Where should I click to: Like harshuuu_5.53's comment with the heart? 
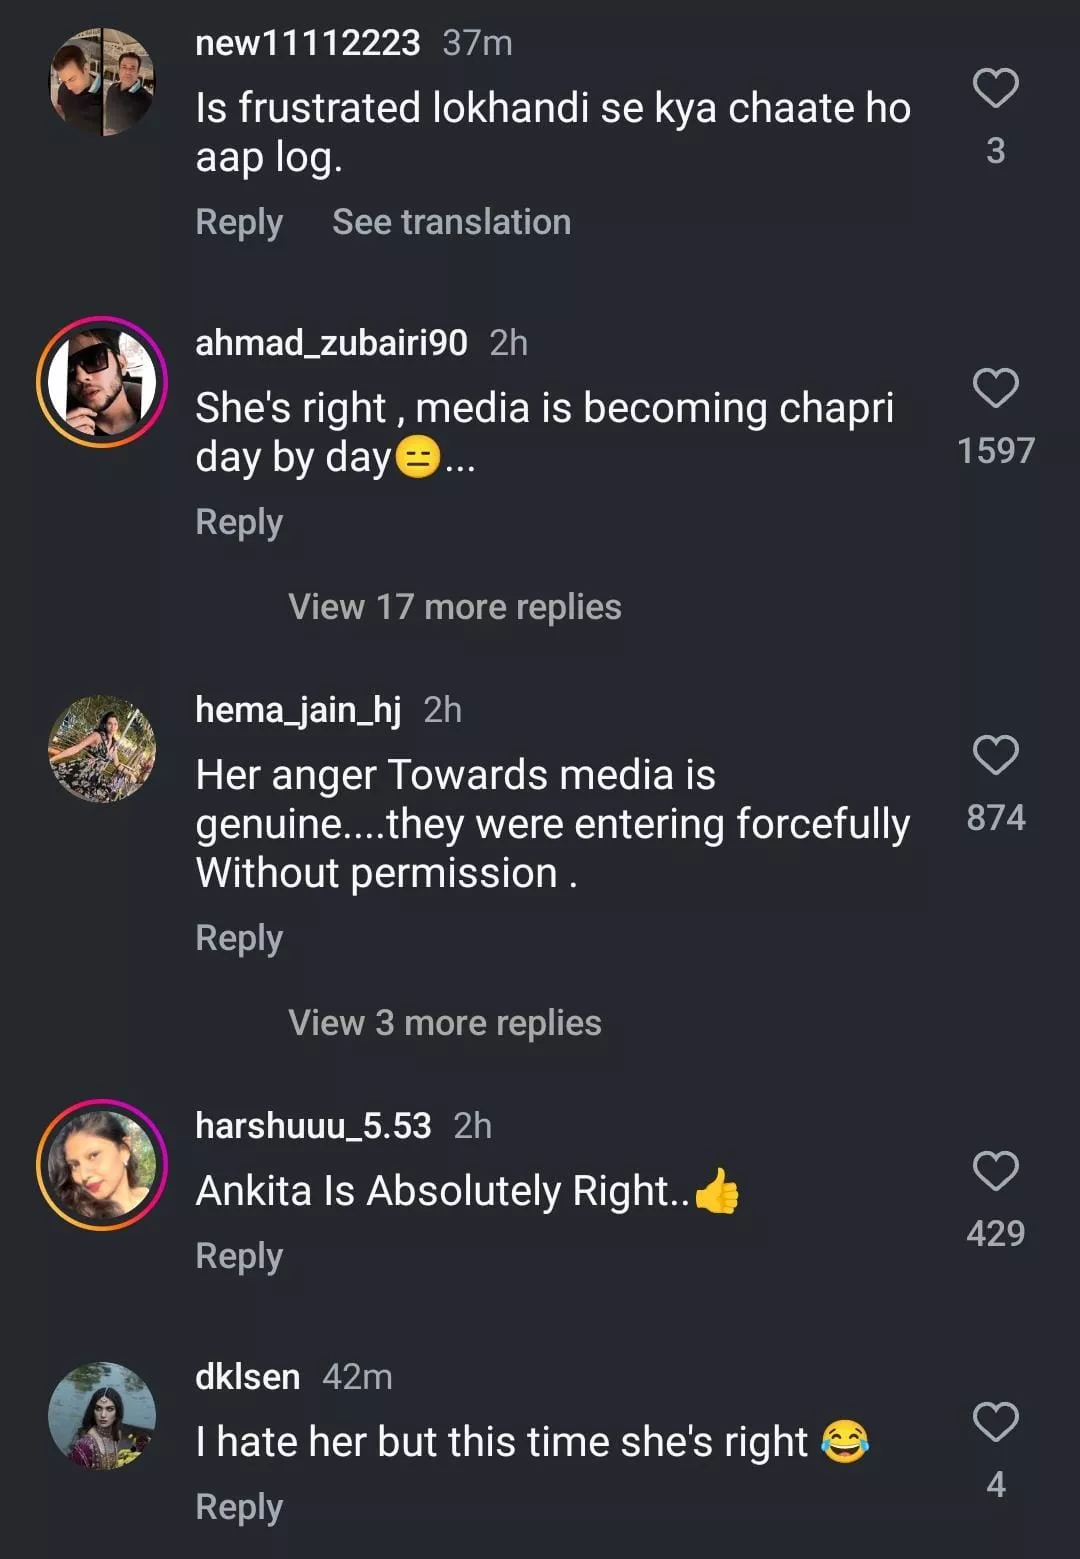pyautogui.click(x=995, y=1171)
